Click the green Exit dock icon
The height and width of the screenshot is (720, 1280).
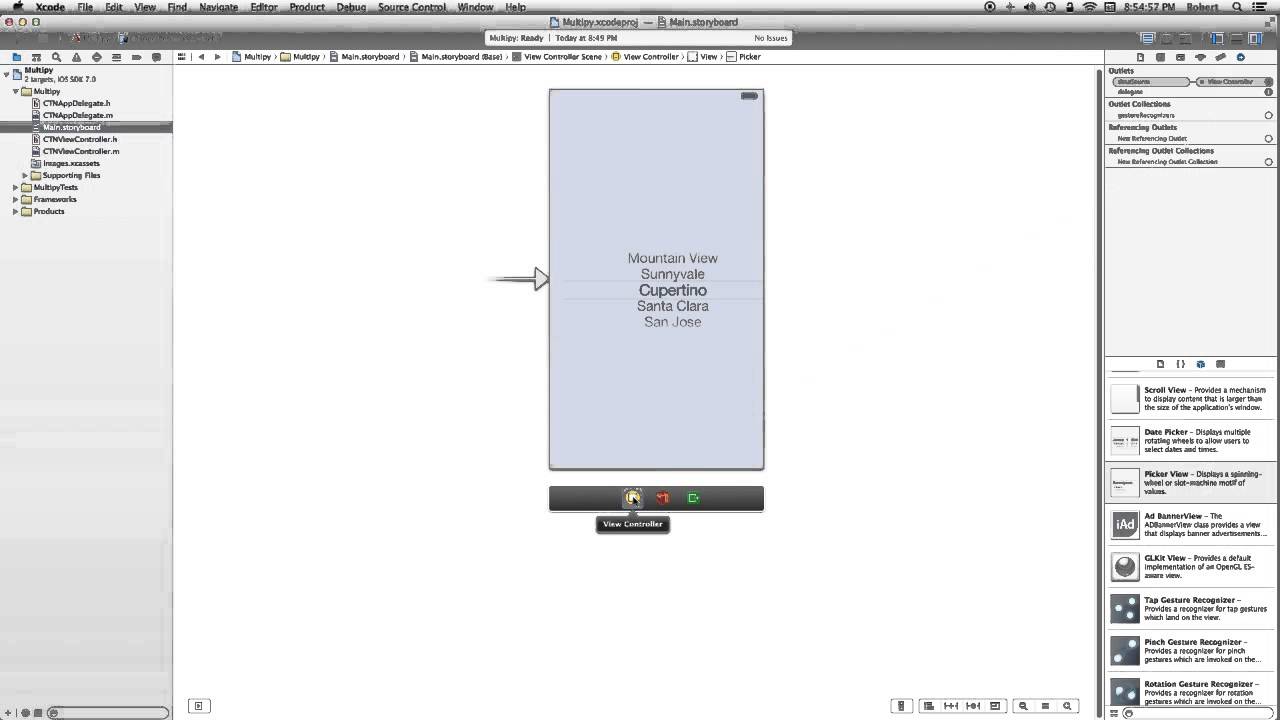pyautogui.click(x=693, y=498)
